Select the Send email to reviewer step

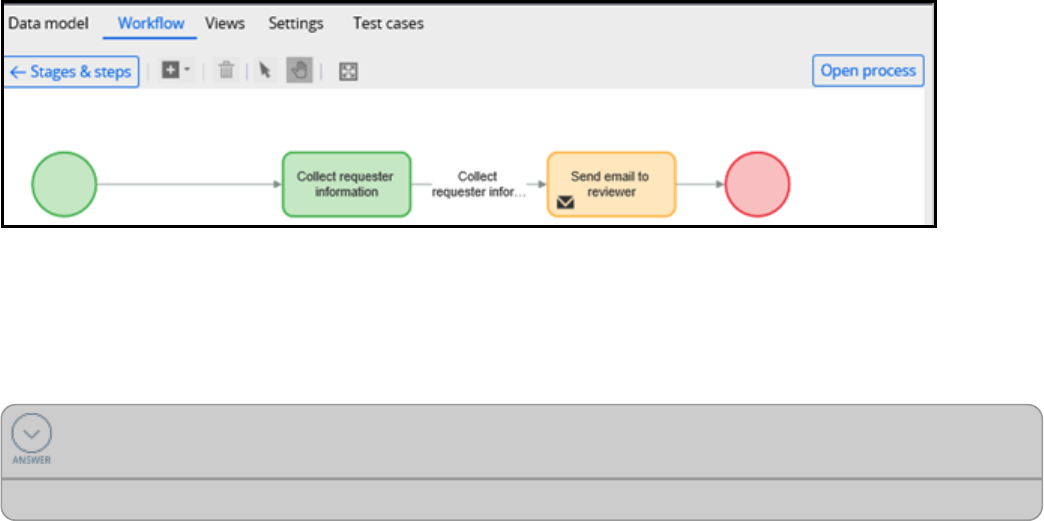[x=611, y=183]
